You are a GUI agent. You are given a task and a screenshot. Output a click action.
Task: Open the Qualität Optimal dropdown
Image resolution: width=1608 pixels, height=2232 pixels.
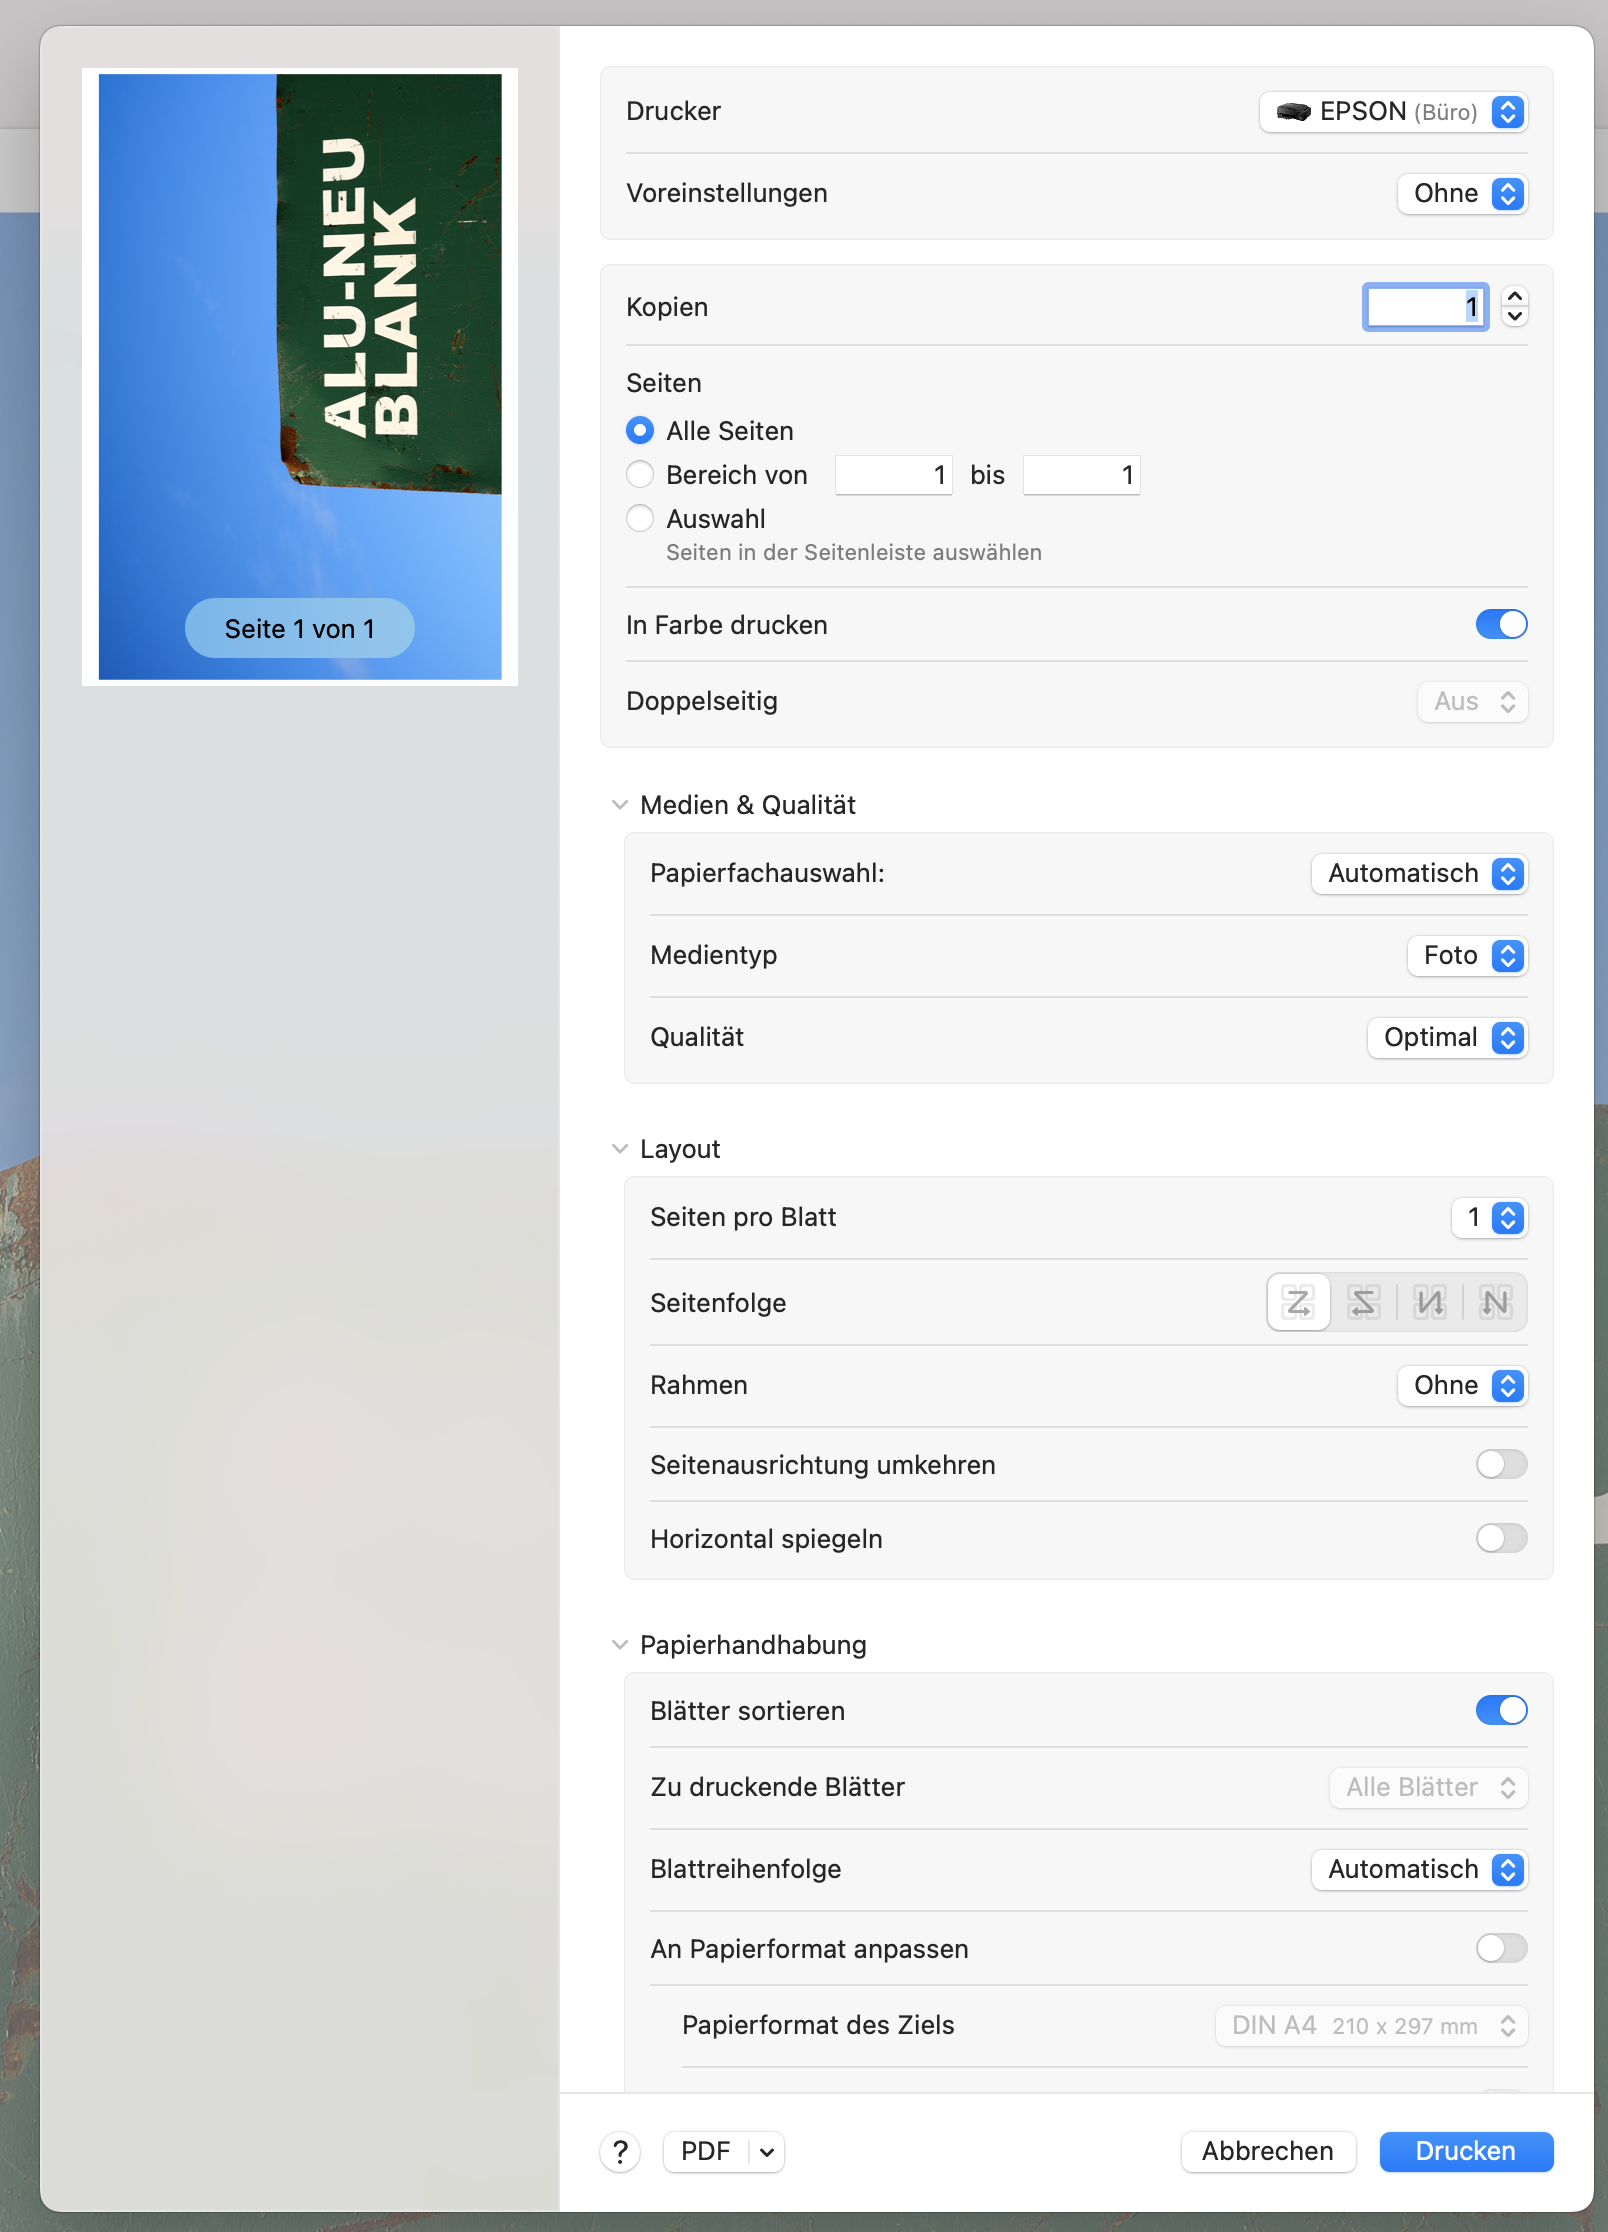(1446, 1037)
